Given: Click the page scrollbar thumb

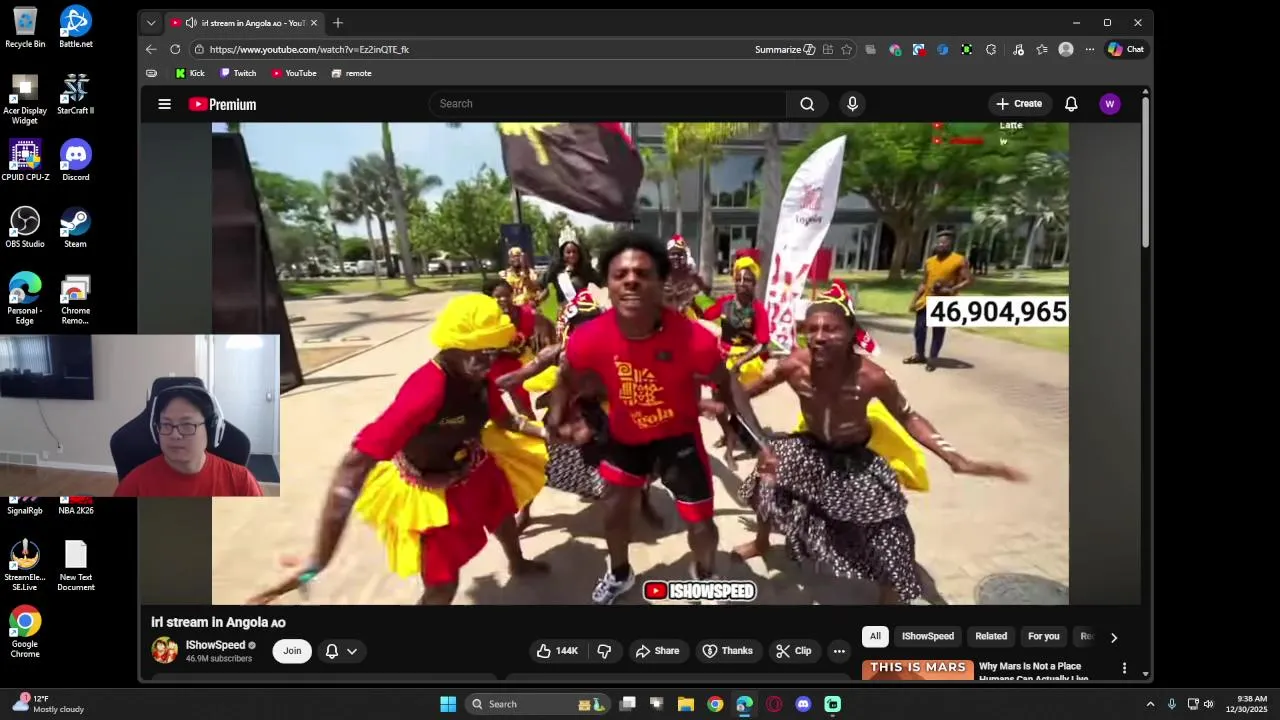Looking at the screenshot, I should tap(1146, 170).
